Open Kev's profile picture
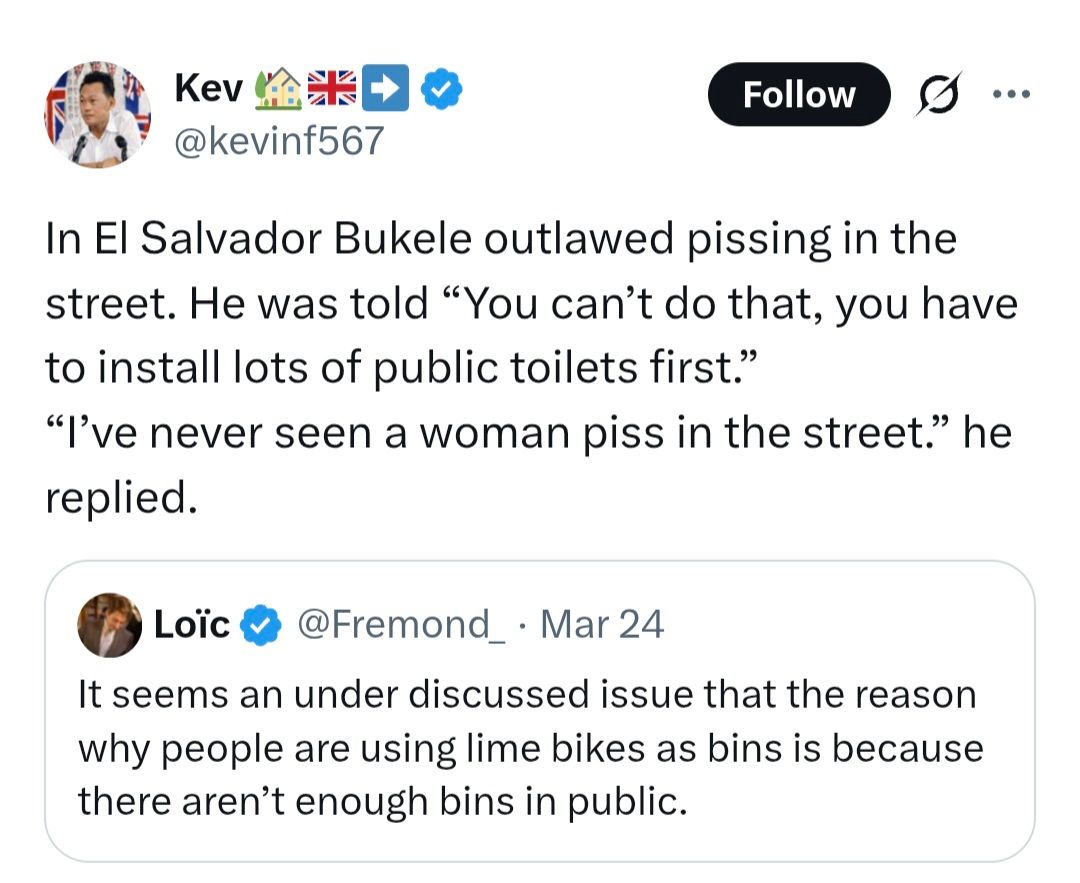The height and width of the screenshot is (883, 1080). pos(97,114)
